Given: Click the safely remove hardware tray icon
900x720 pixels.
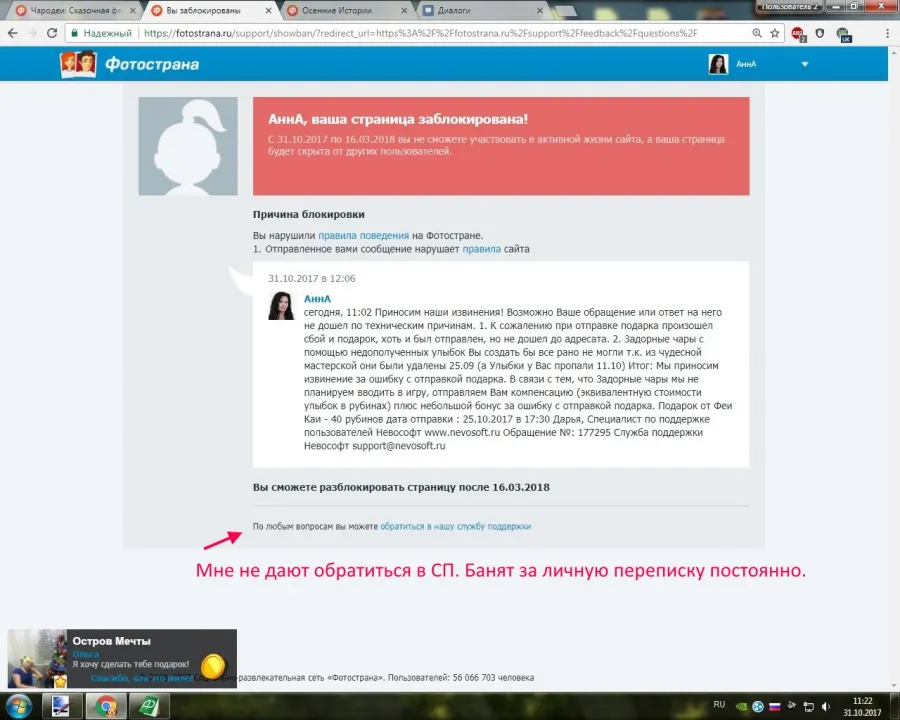Looking at the screenshot, I should point(792,706).
